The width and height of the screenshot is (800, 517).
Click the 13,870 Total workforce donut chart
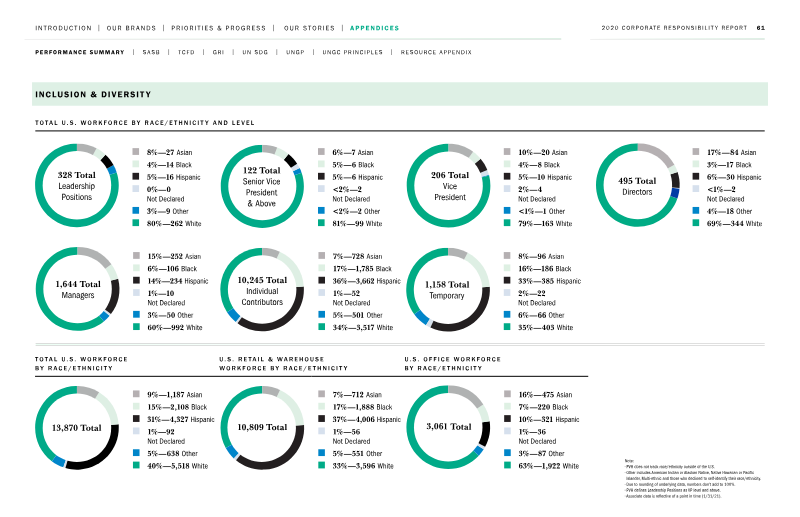77,428
